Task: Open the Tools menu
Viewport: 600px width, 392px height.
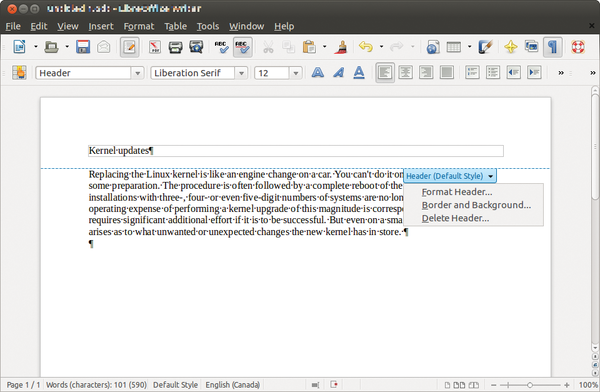Action: tap(208, 26)
